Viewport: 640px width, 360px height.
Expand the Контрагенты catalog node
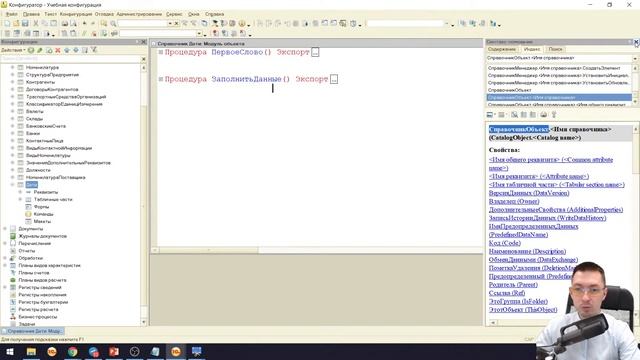pyautogui.click(x=13, y=82)
